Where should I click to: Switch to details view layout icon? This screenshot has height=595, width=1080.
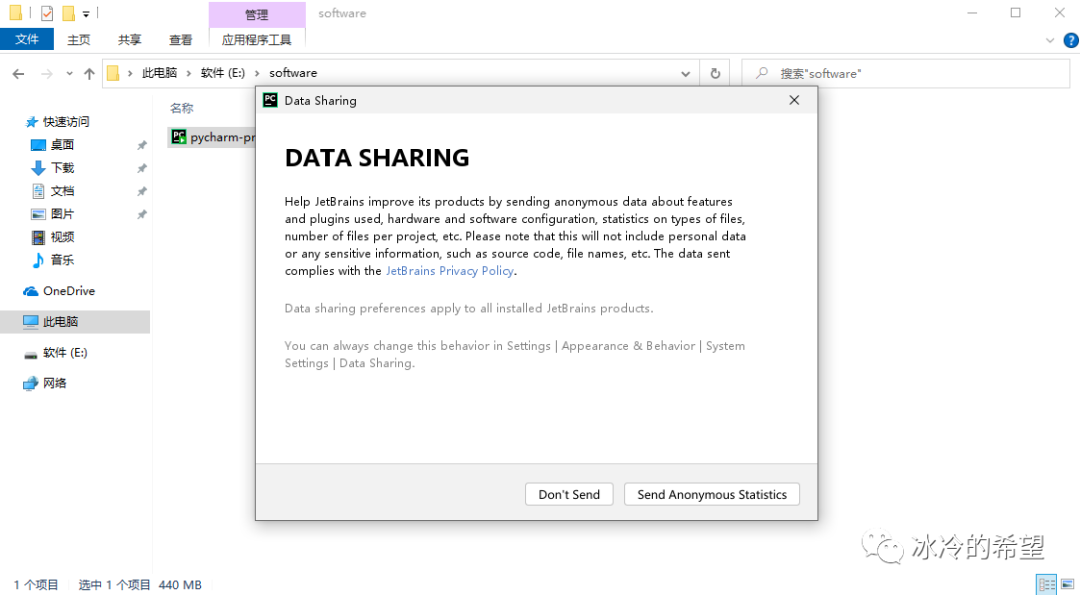click(1046, 585)
